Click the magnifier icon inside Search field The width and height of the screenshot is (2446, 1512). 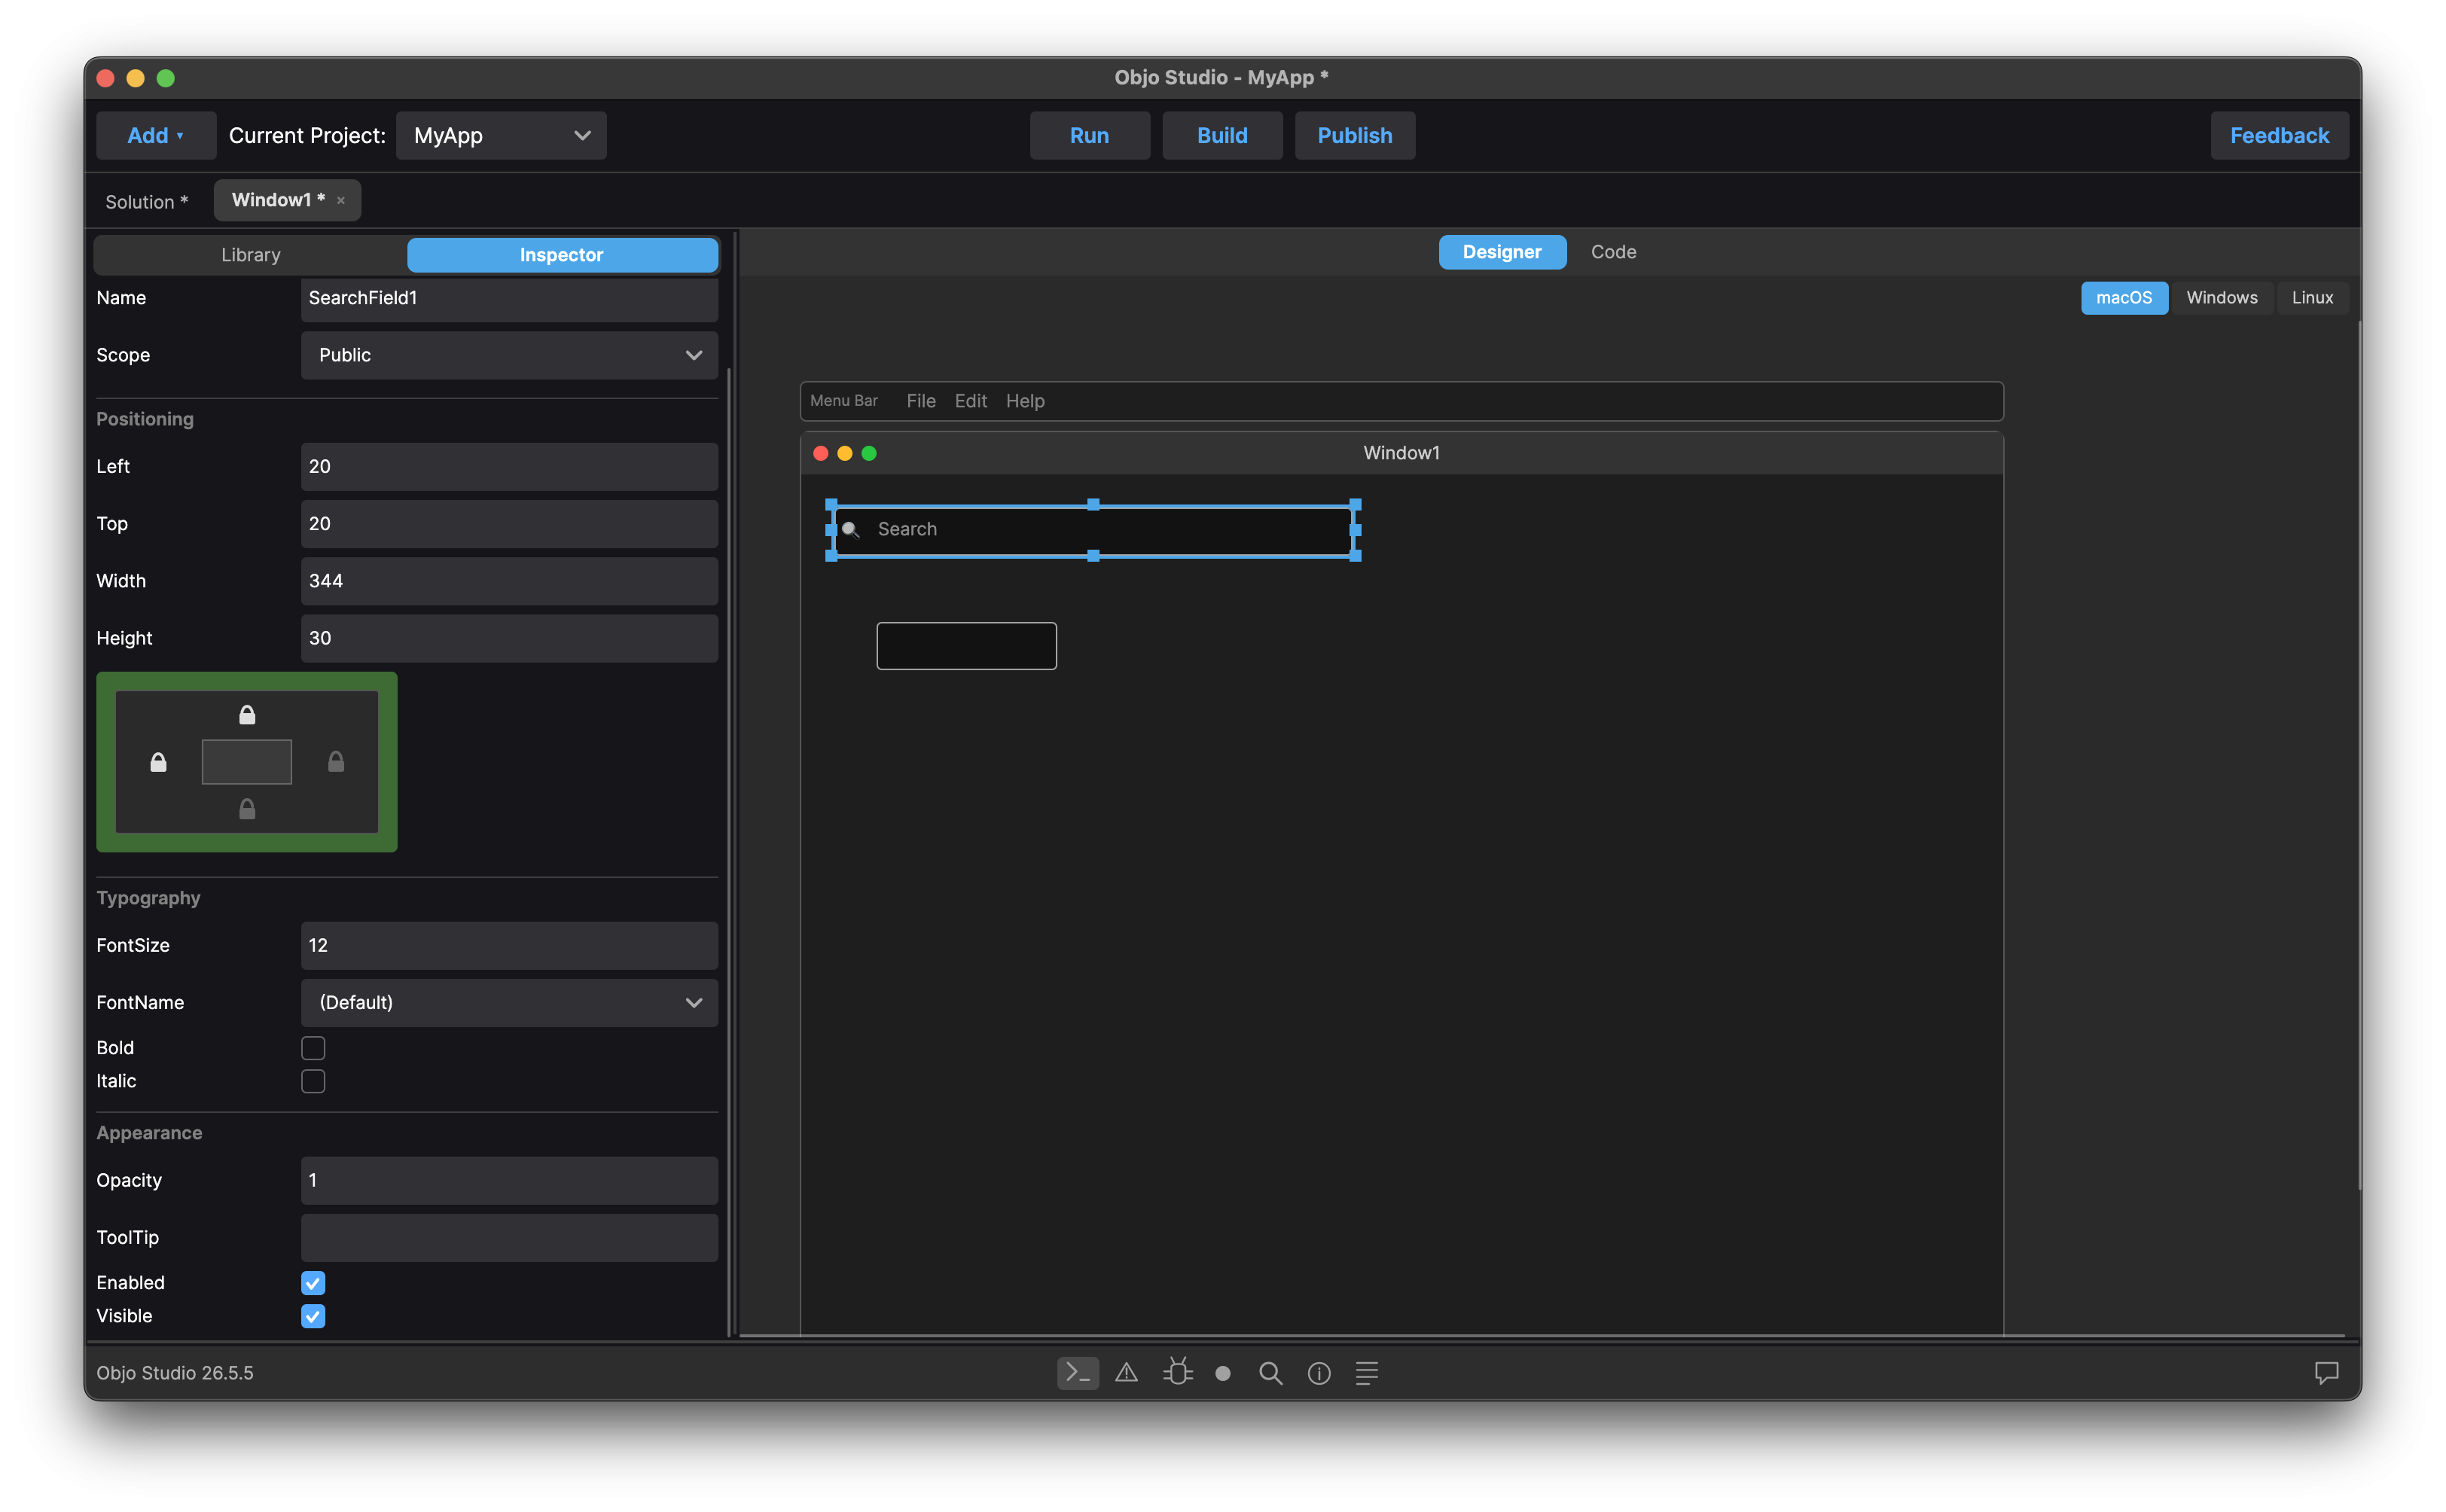(x=850, y=529)
